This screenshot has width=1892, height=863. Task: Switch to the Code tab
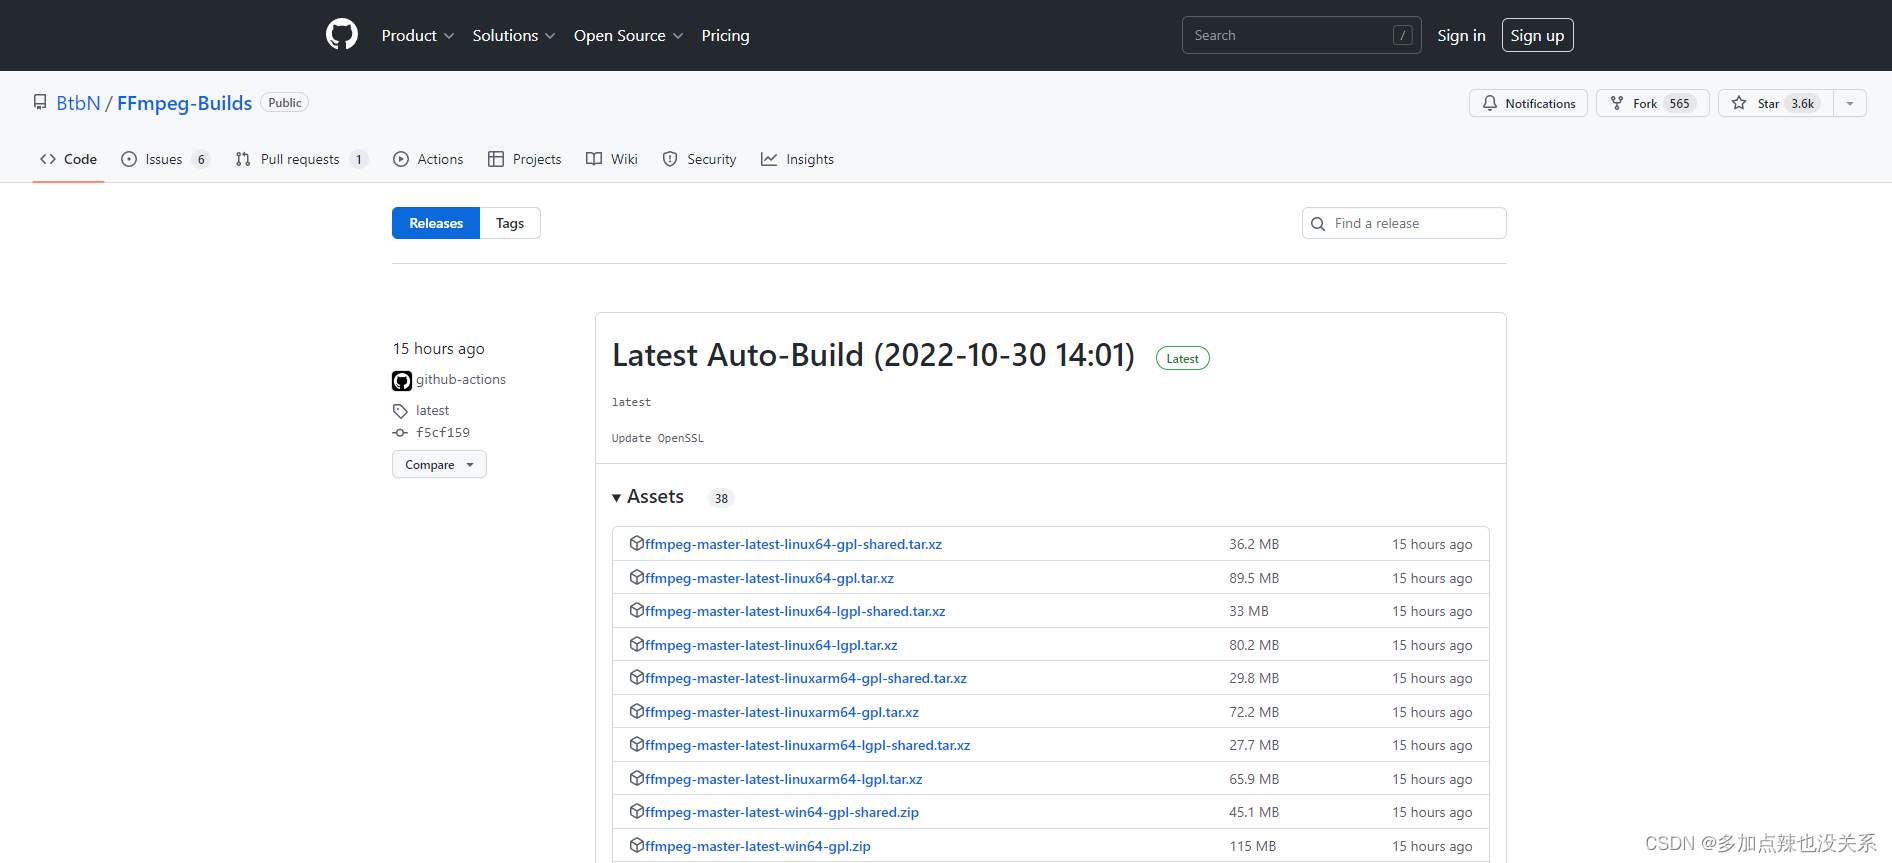(68, 159)
